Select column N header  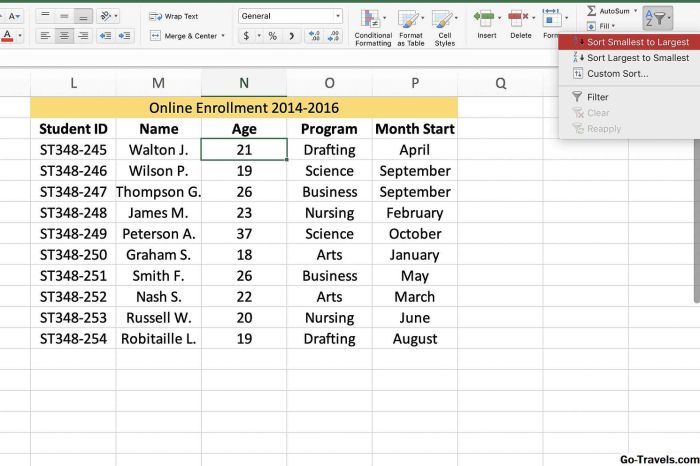point(244,83)
